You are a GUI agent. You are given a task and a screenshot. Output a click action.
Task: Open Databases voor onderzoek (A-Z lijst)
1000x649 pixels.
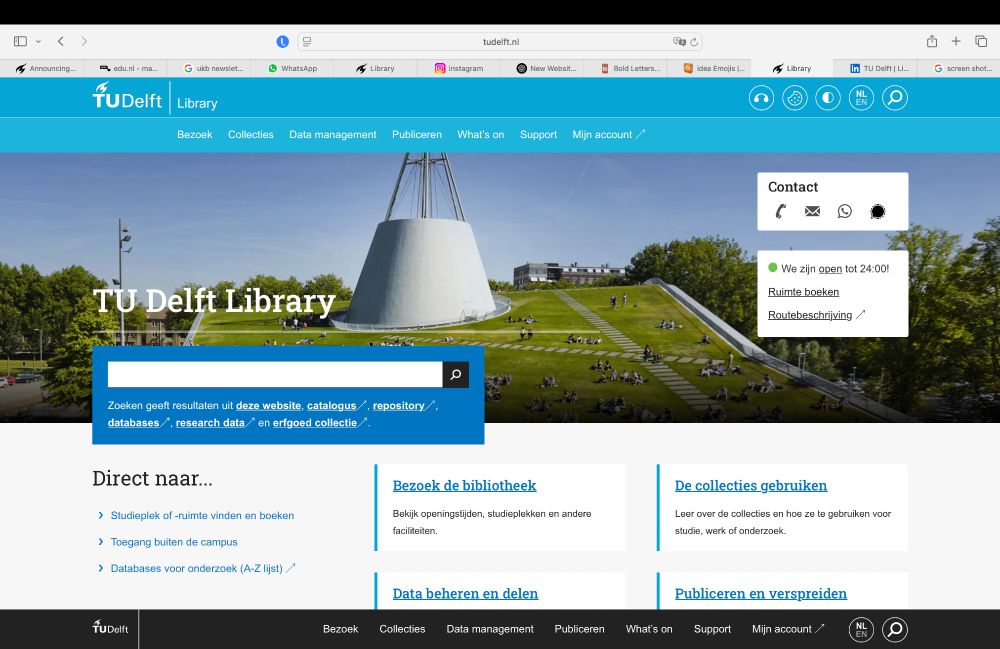coord(203,568)
